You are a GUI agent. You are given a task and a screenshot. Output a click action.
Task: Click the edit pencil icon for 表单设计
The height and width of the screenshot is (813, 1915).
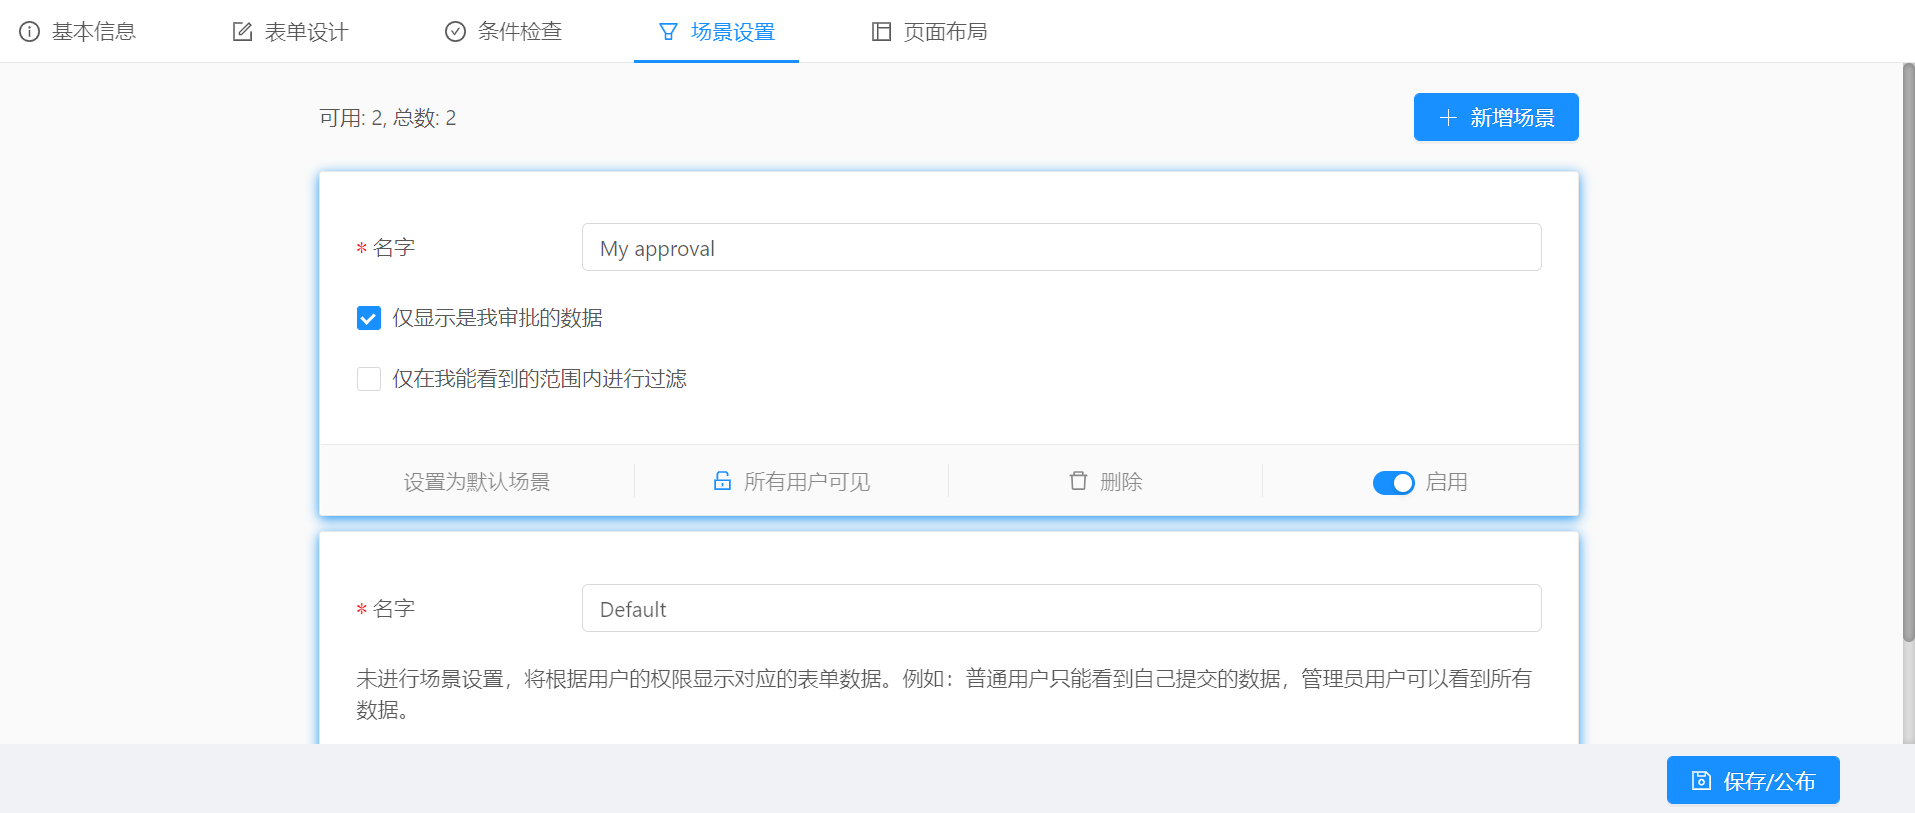[242, 32]
